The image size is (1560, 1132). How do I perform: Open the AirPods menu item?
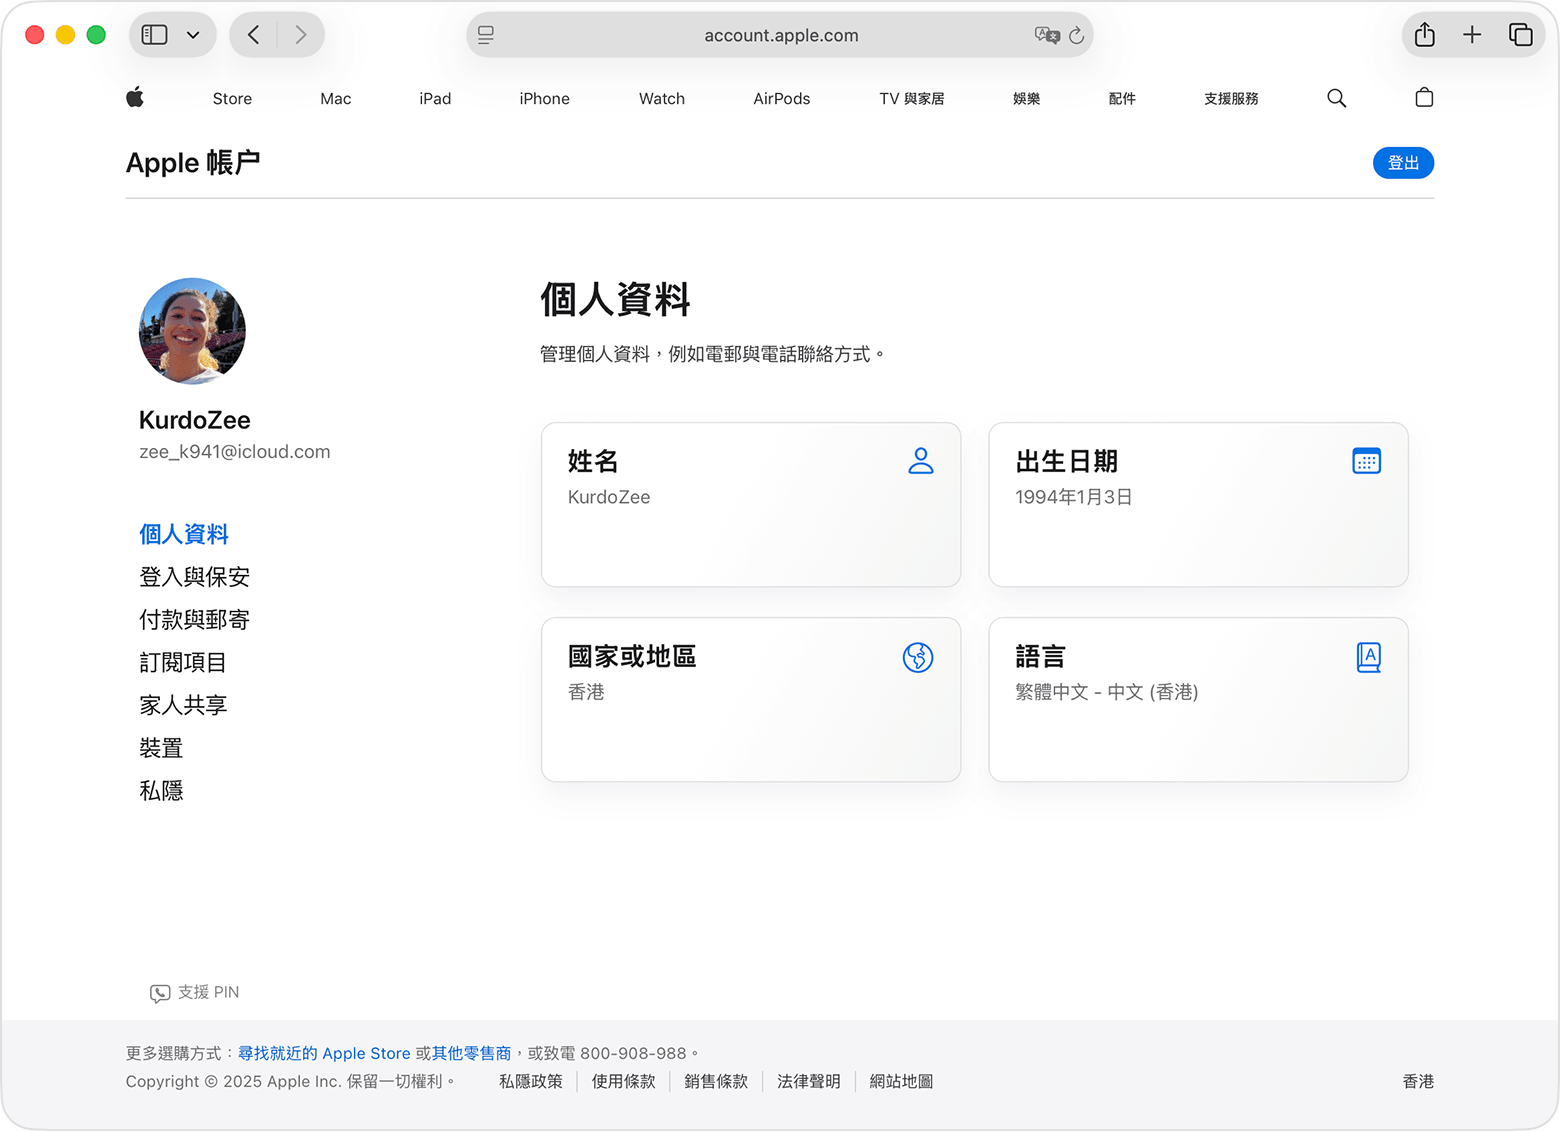pos(782,98)
